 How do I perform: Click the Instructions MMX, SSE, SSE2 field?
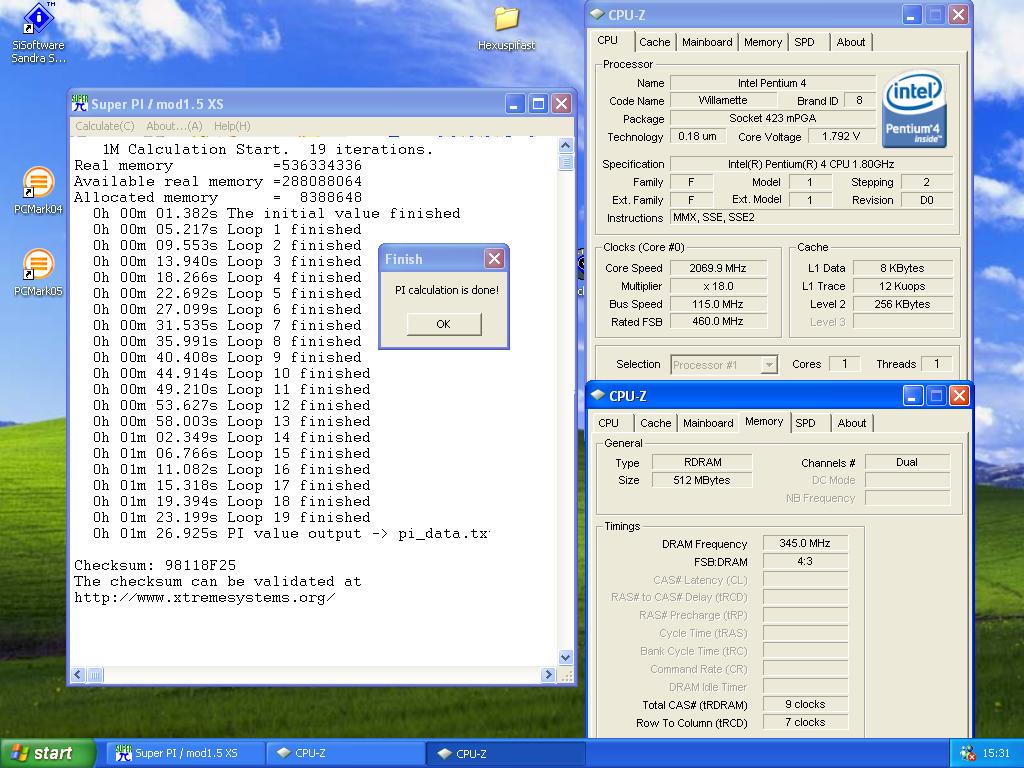(x=812, y=217)
